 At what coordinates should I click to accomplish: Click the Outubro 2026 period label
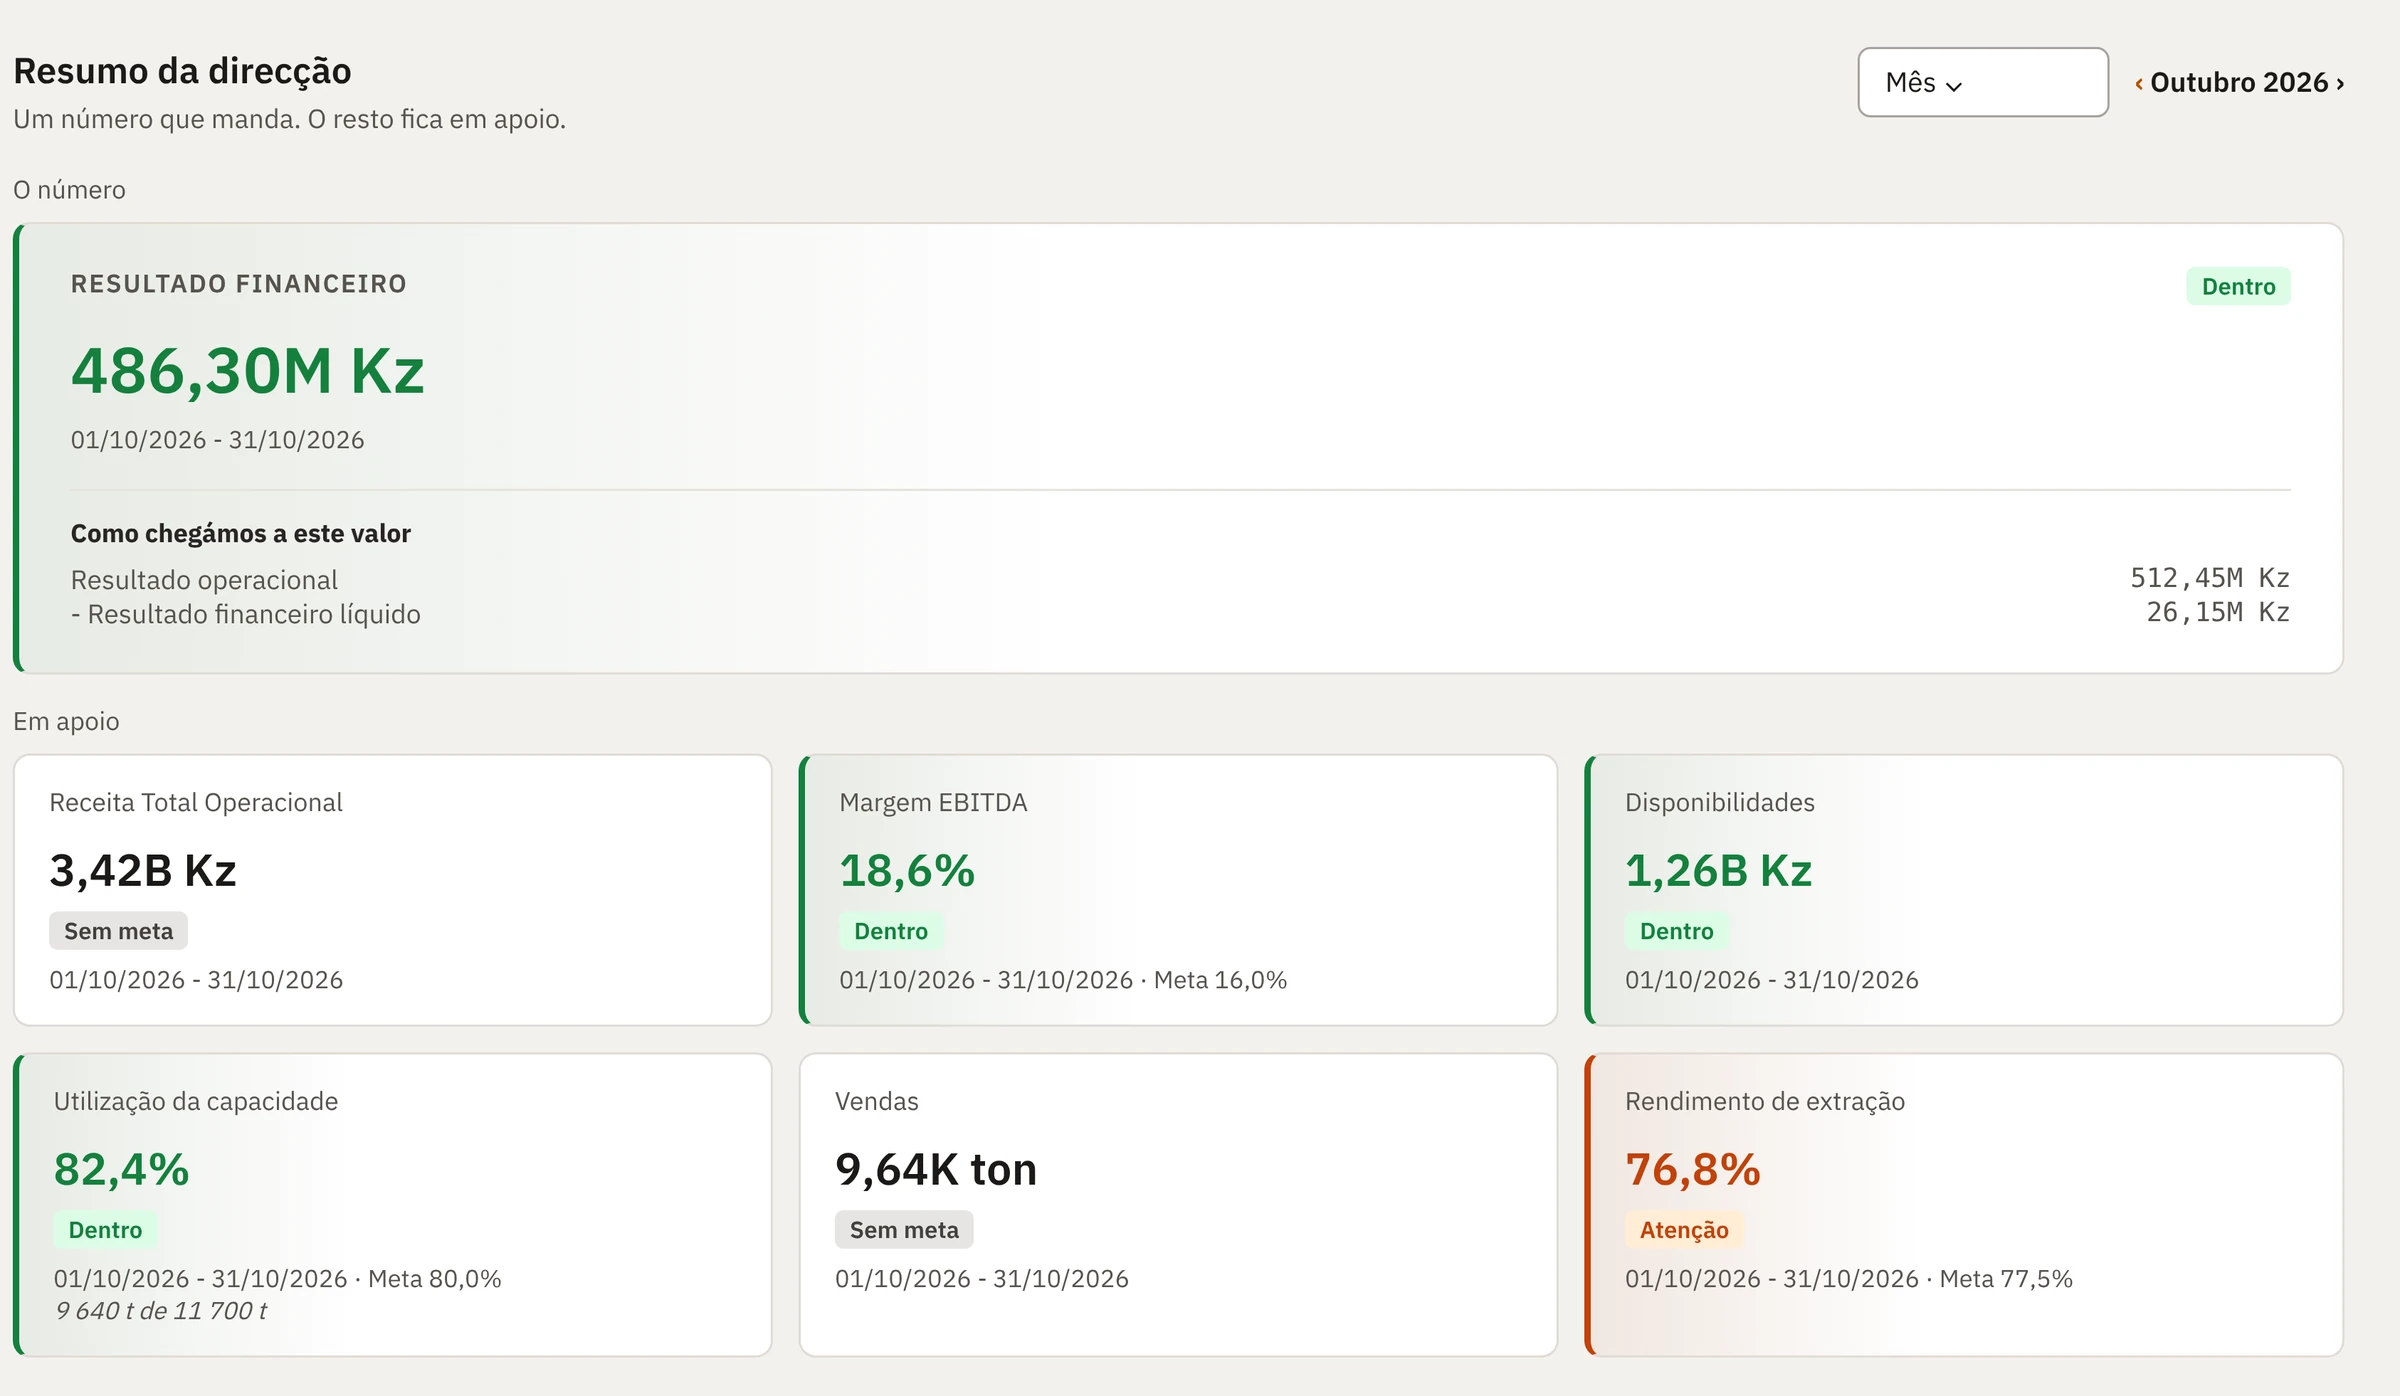[2239, 82]
